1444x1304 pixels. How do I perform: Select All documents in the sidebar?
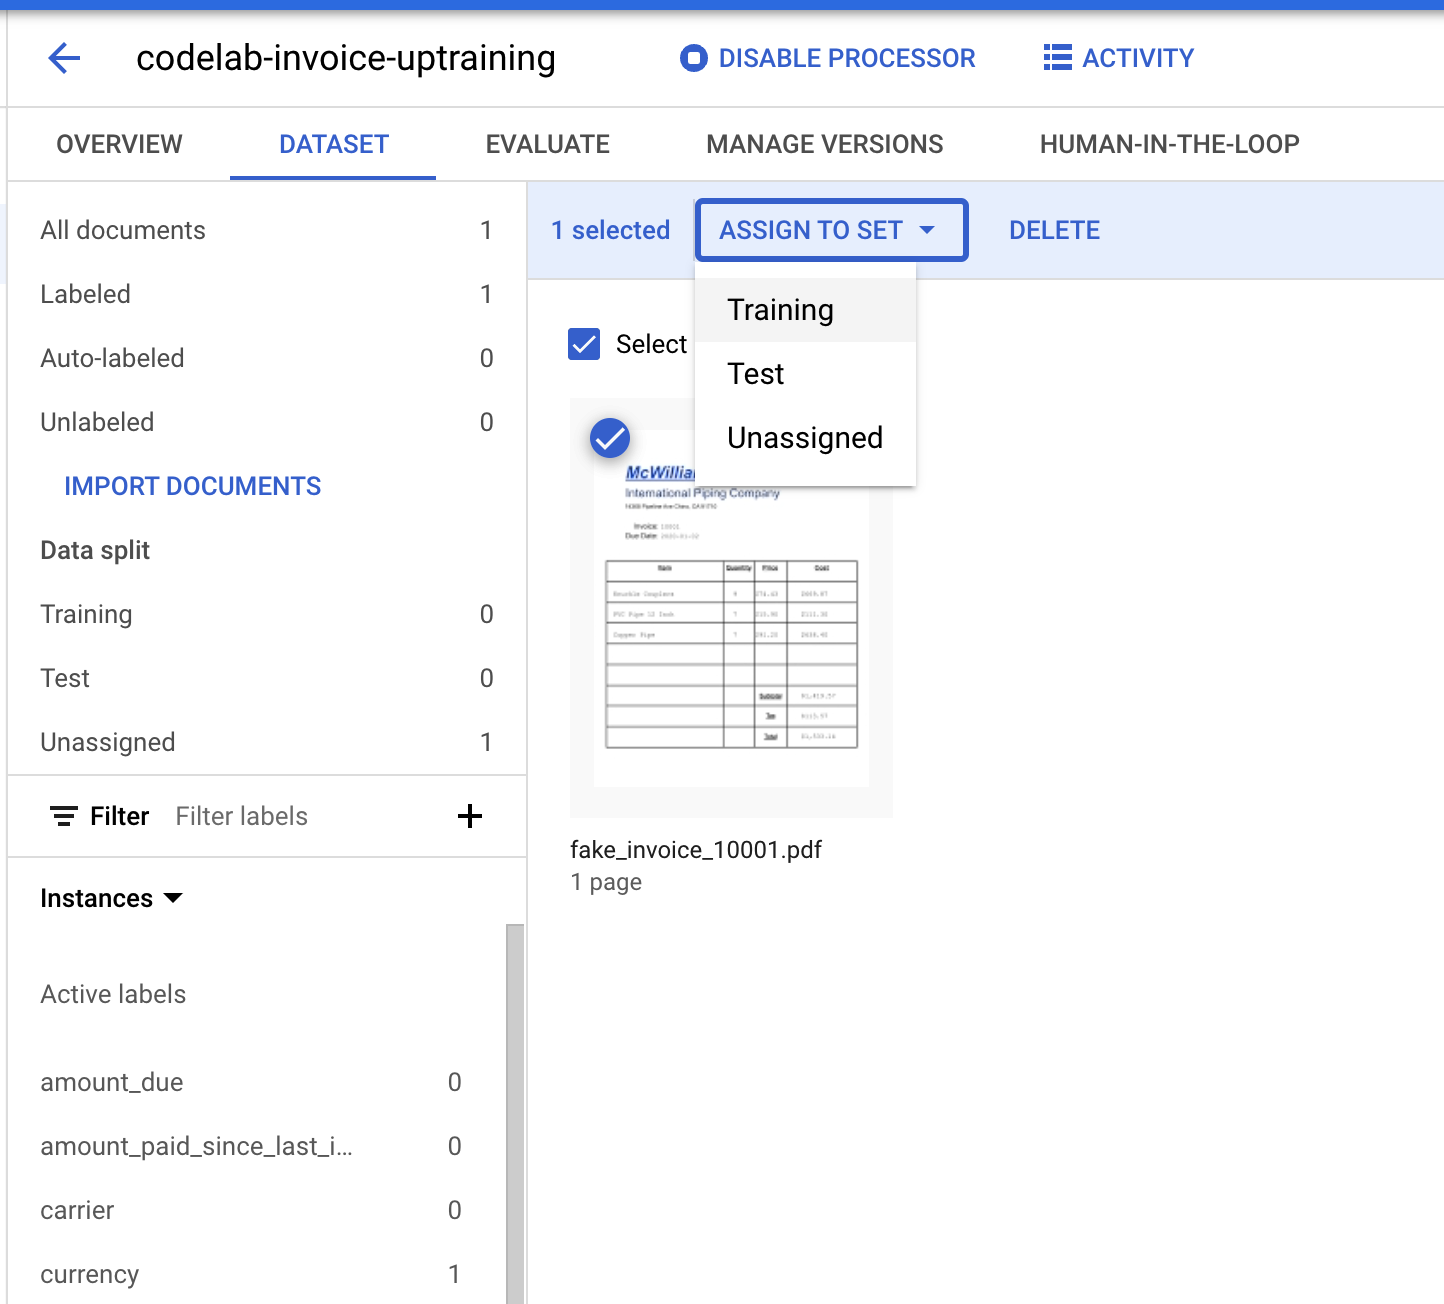122,230
